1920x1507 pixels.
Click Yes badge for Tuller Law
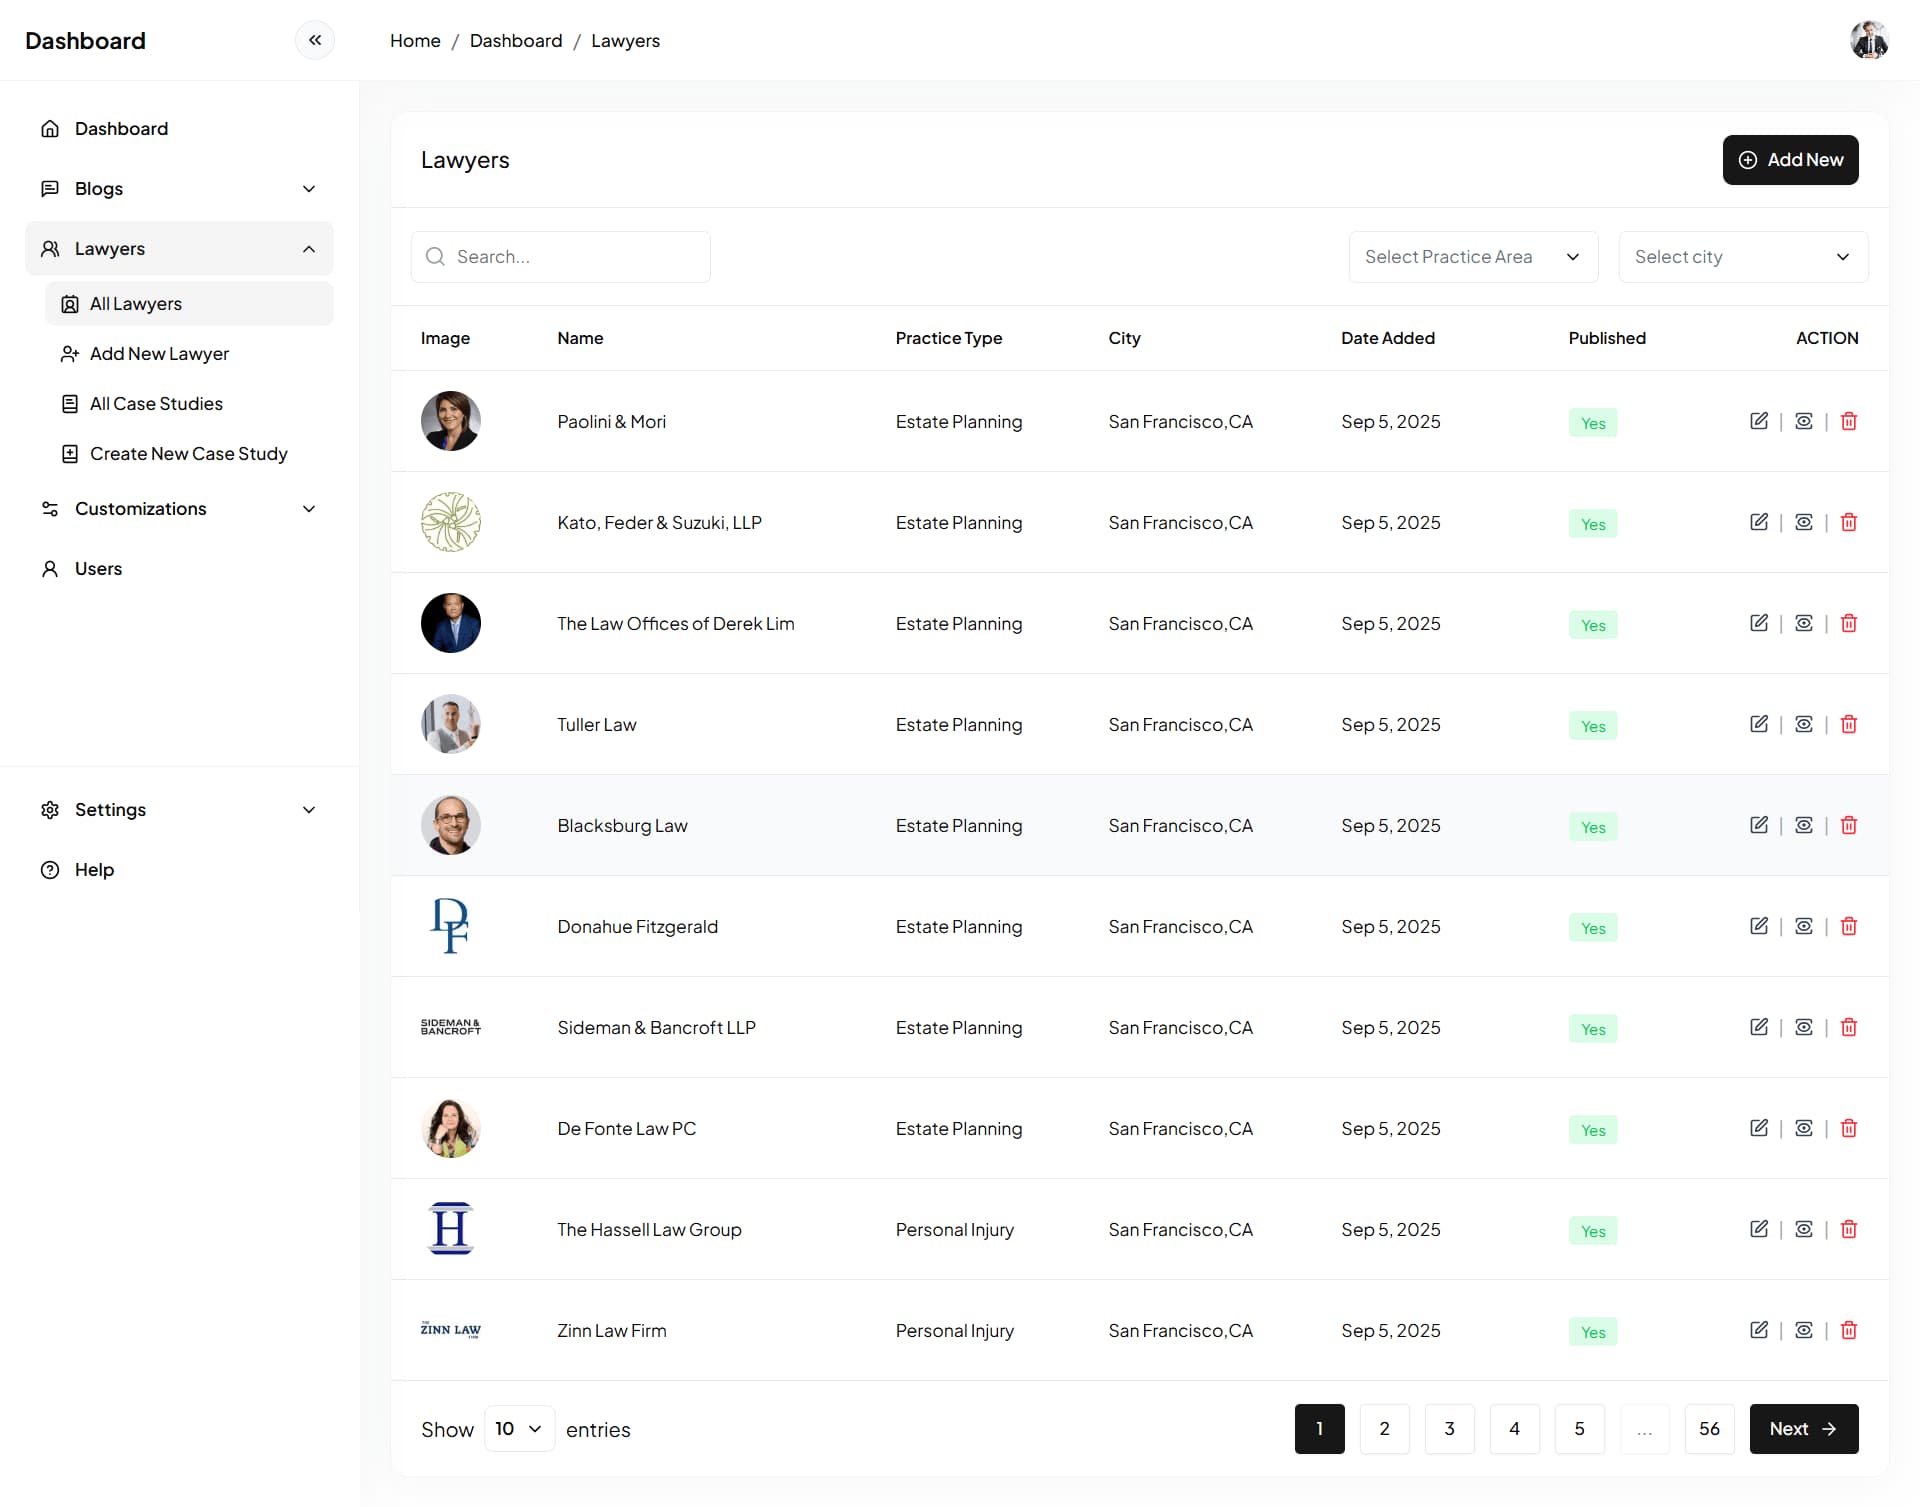pos(1593,726)
